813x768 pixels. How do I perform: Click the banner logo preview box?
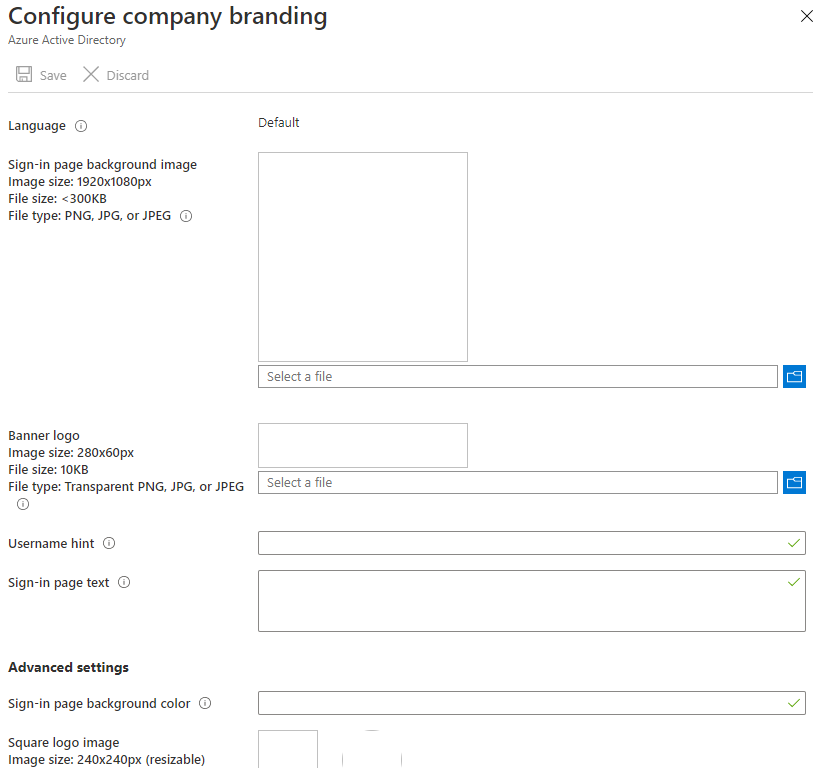363,445
